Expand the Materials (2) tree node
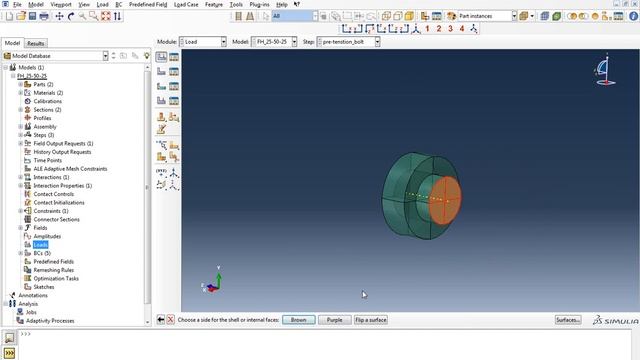The image size is (640, 360). [20, 93]
